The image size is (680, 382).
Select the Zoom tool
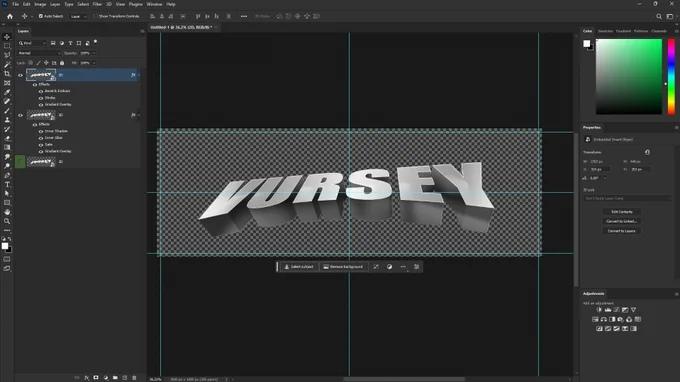pyautogui.click(x=7, y=221)
